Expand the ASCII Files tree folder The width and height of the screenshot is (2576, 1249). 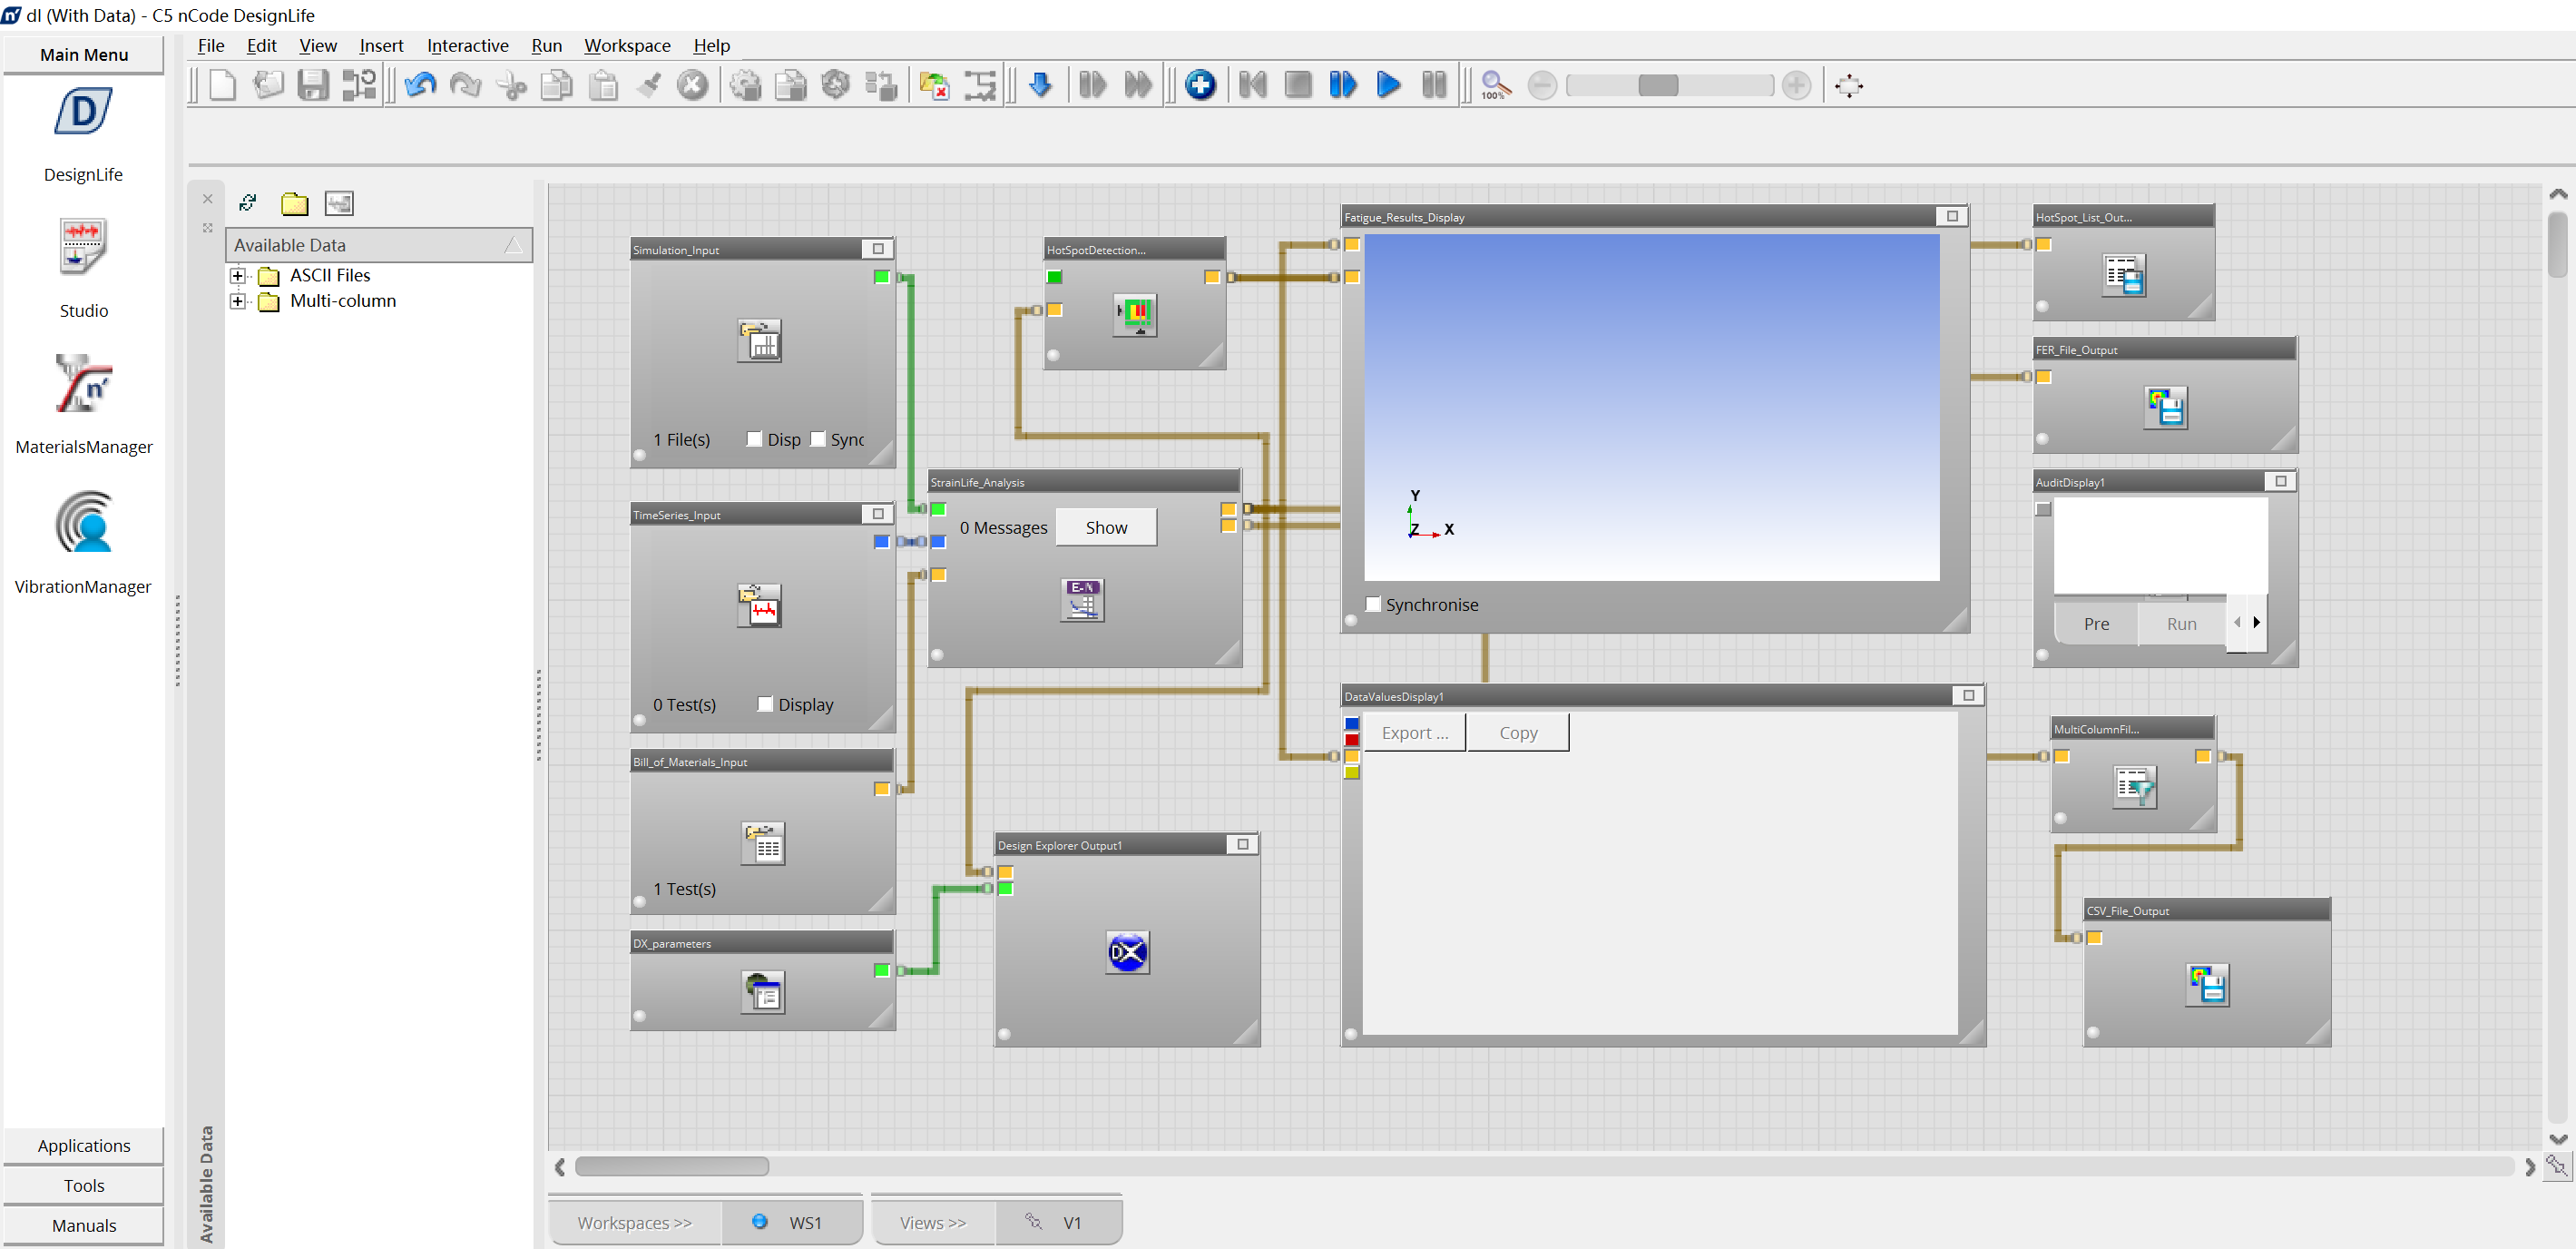[237, 275]
